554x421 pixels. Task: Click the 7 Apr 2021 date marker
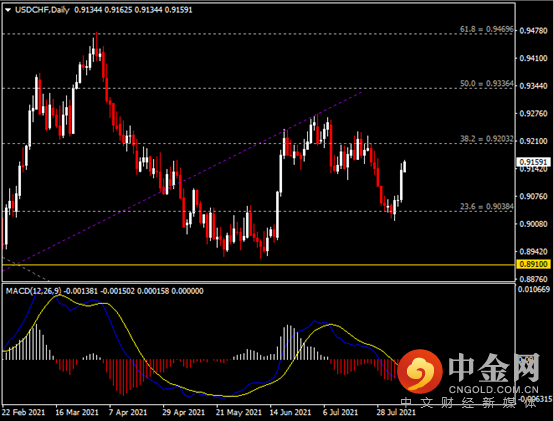point(128,412)
